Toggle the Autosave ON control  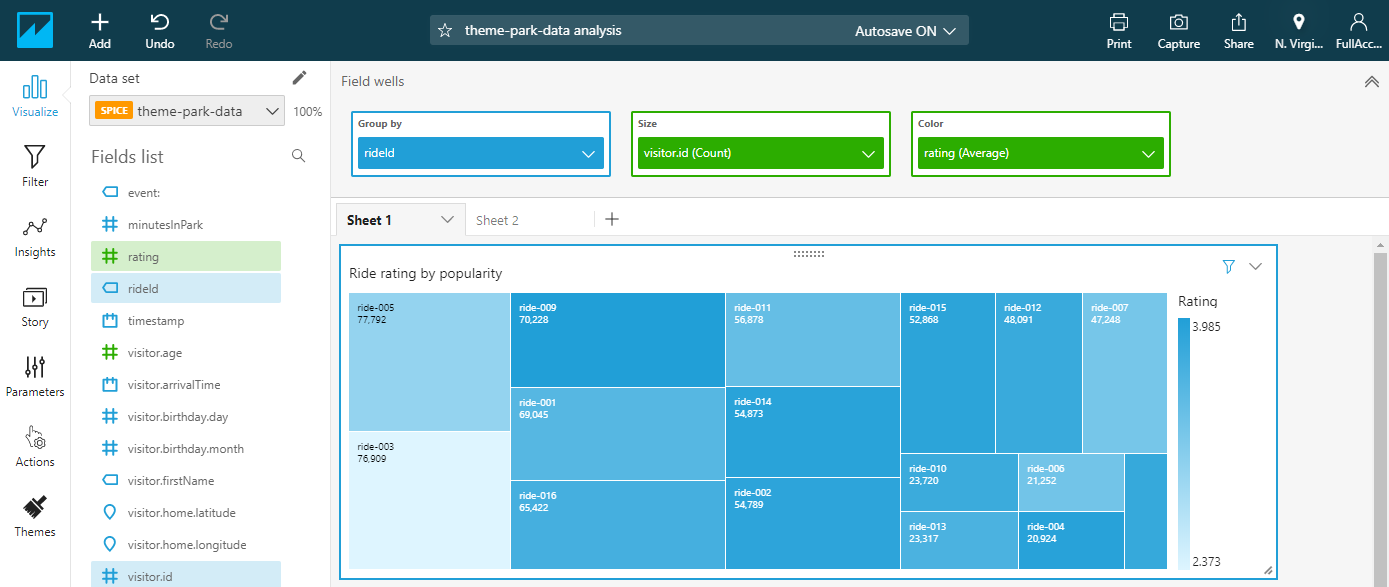(906, 31)
